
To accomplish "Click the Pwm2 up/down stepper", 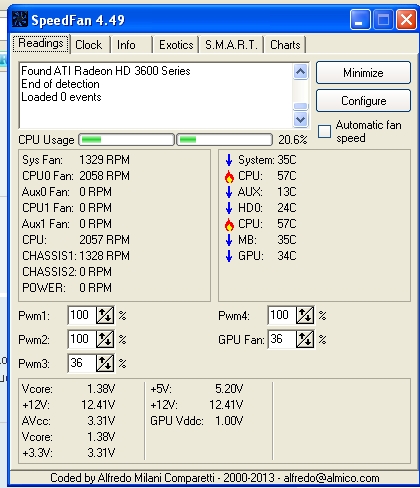I will (105, 339).
